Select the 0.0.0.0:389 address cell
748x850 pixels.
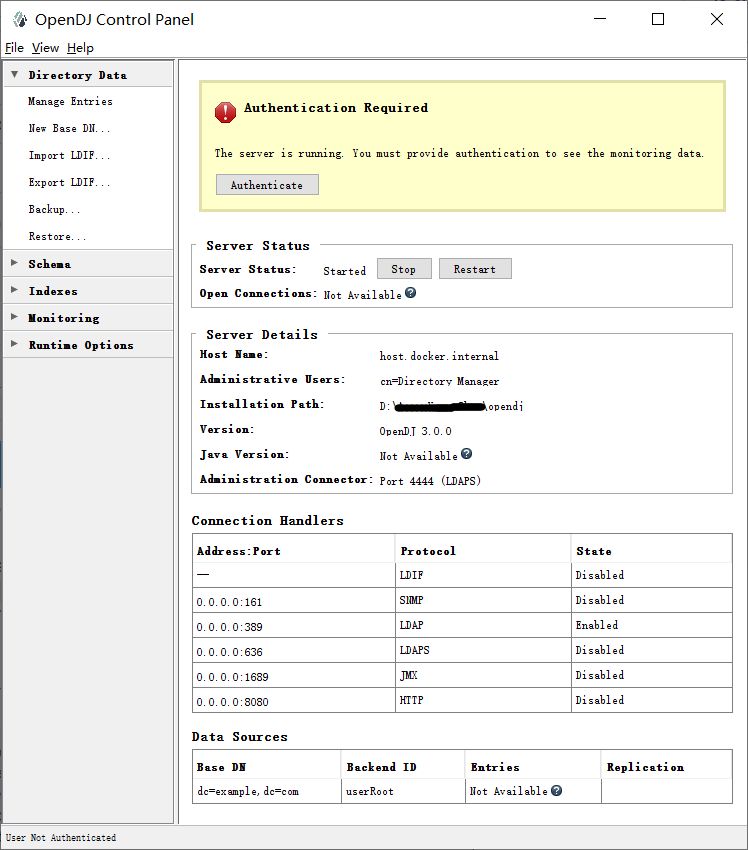tap(293, 626)
